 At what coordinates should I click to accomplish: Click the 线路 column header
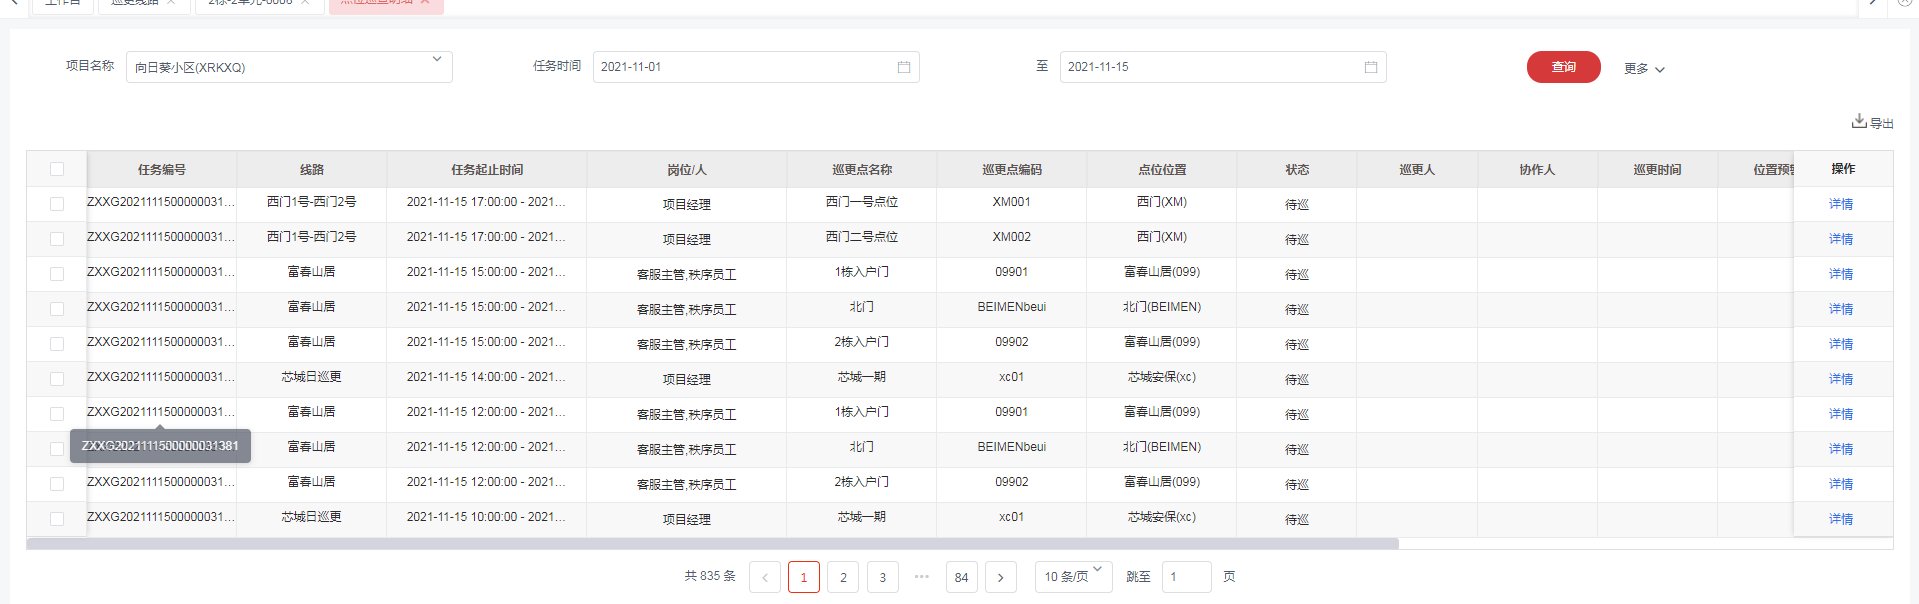(x=312, y=170)
